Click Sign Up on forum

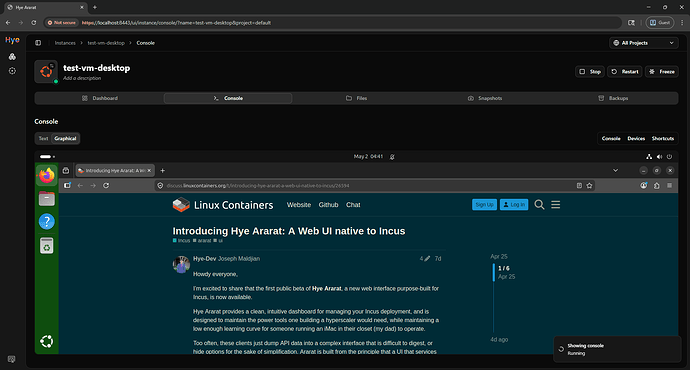(484, 205)
